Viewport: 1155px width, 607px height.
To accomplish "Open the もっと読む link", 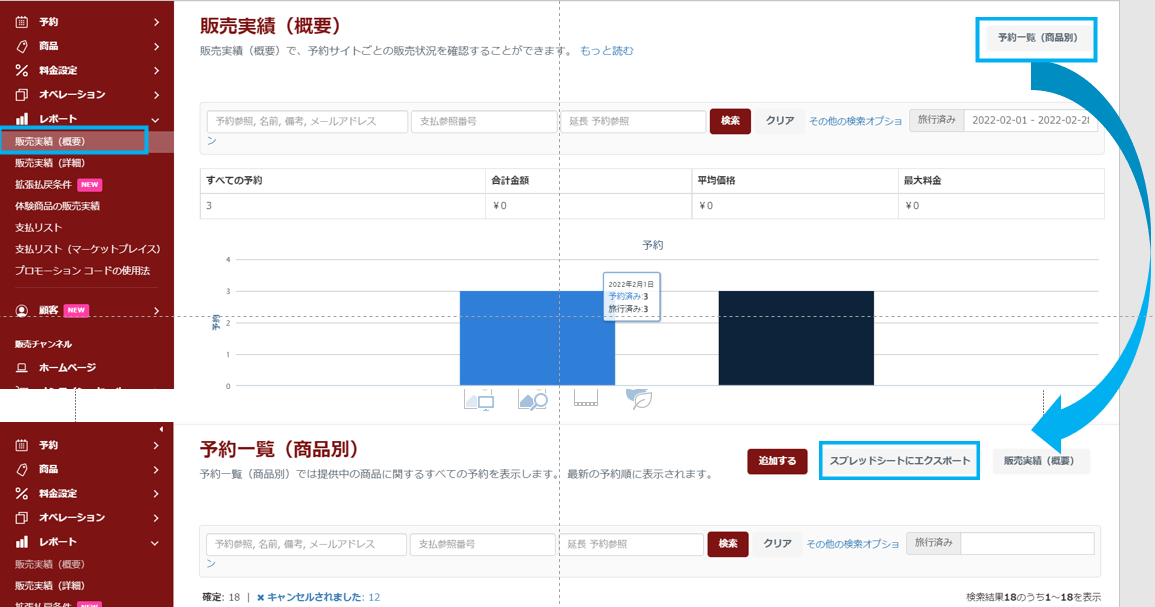I will pos(606,51).
